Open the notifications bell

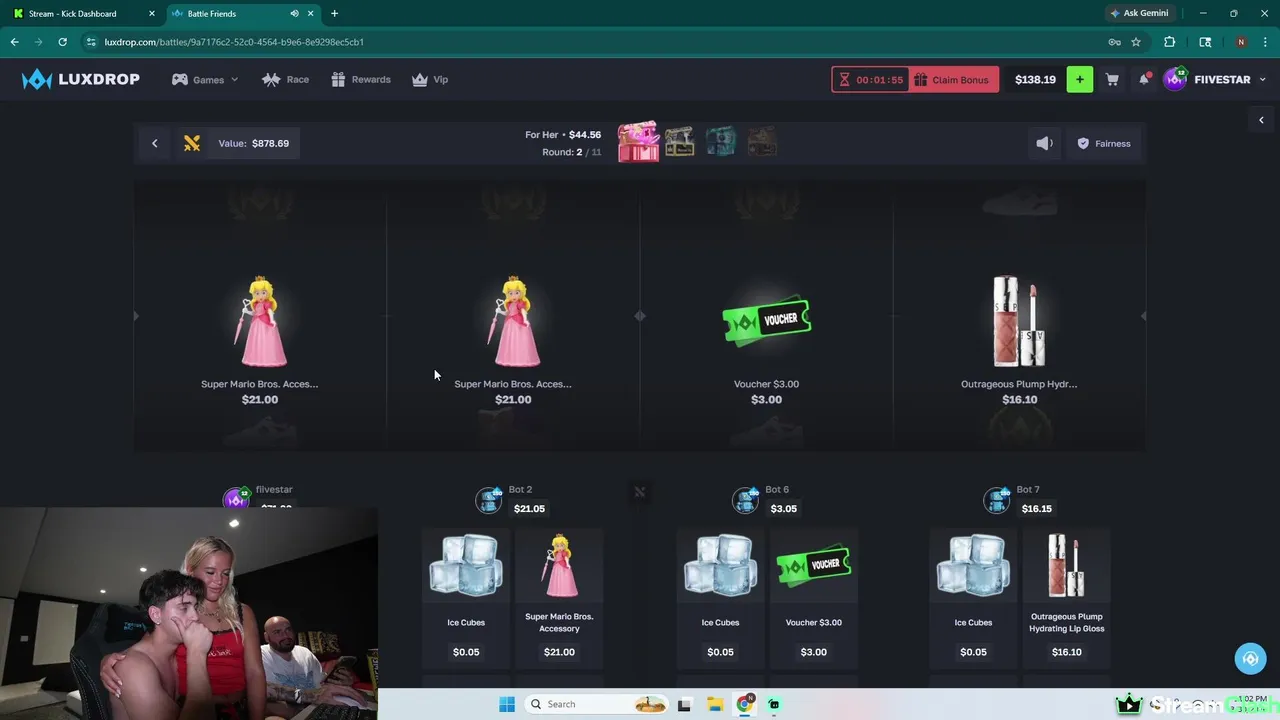pyautogui.click(x=1144, y=79)
